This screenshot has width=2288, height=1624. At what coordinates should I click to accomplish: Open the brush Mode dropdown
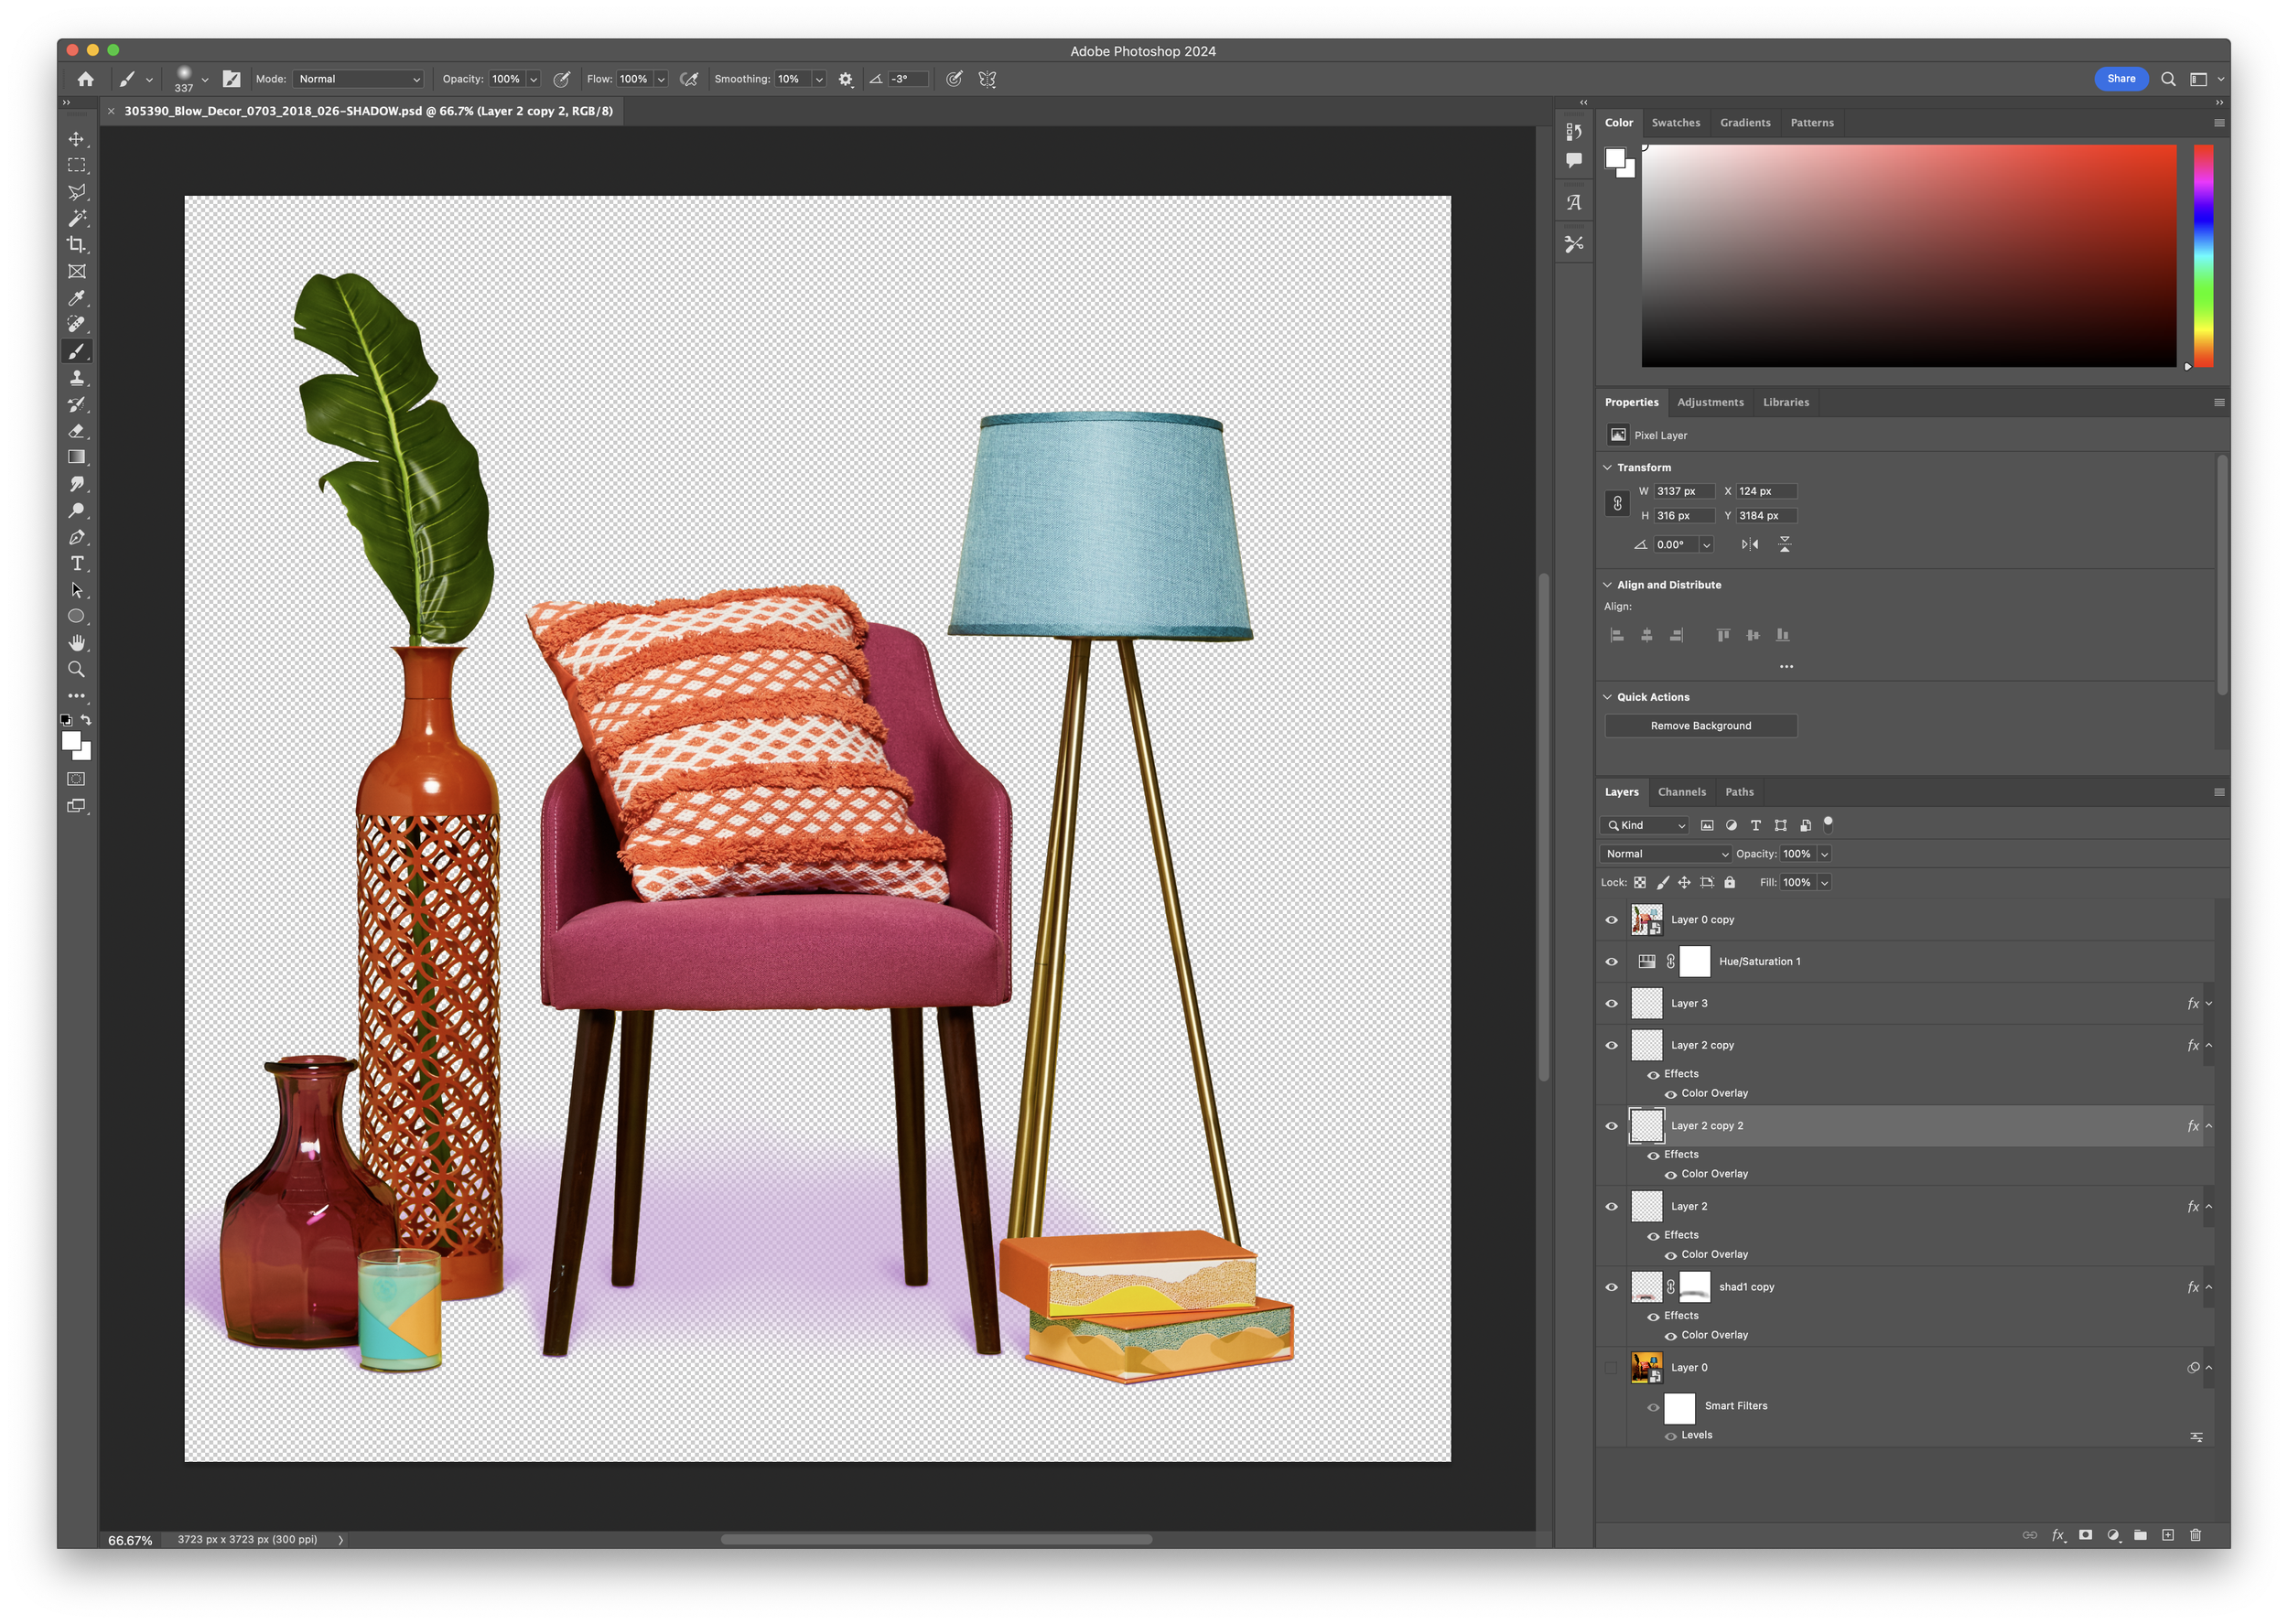click(x=359, y=79)
